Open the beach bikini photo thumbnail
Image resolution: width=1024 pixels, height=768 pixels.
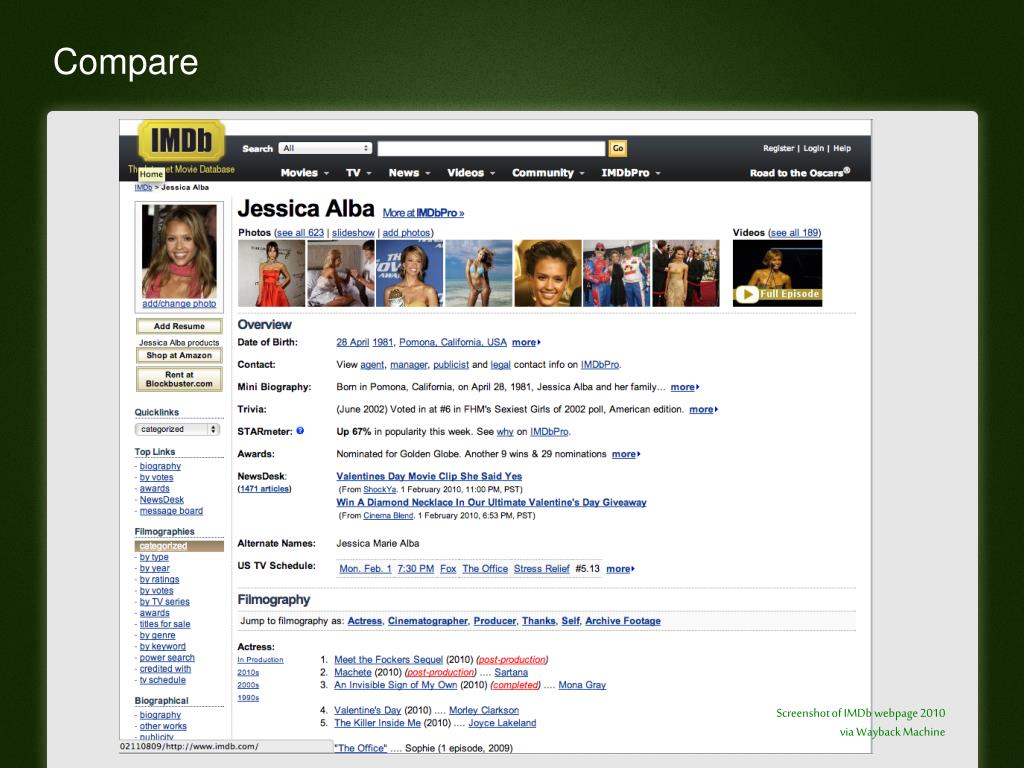(x=478, y=273)
